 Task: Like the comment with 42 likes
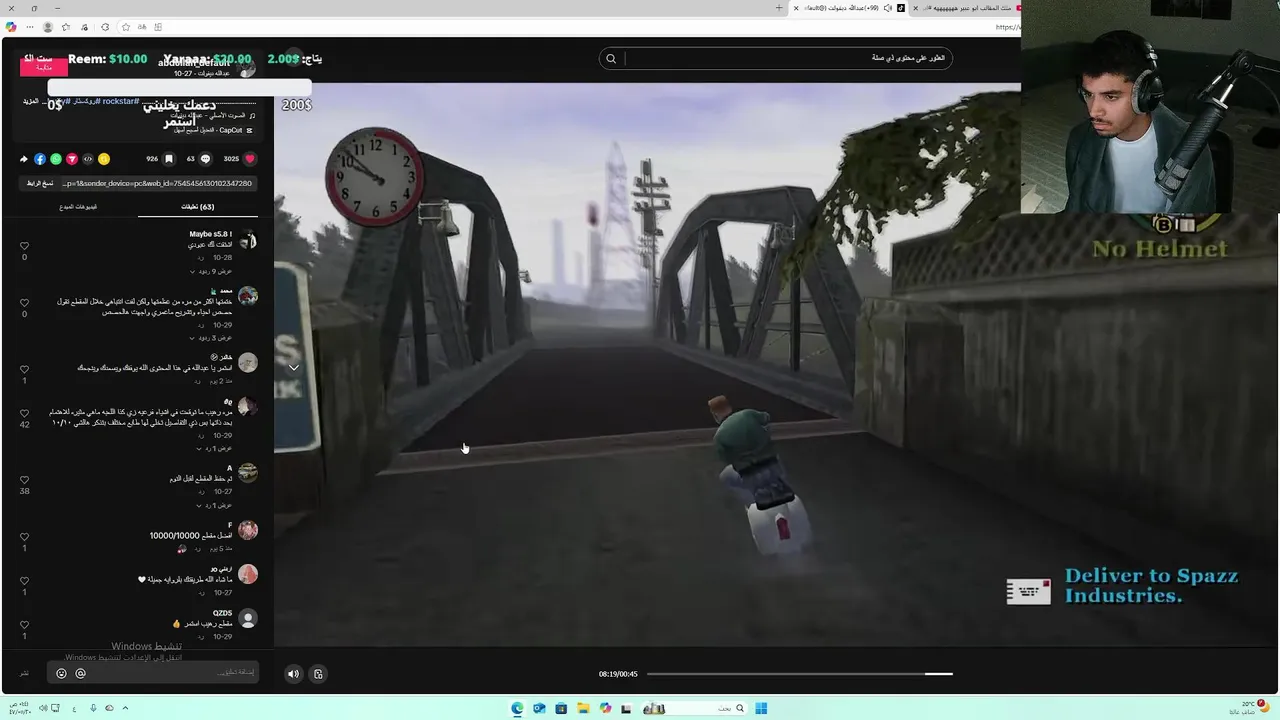25,413
